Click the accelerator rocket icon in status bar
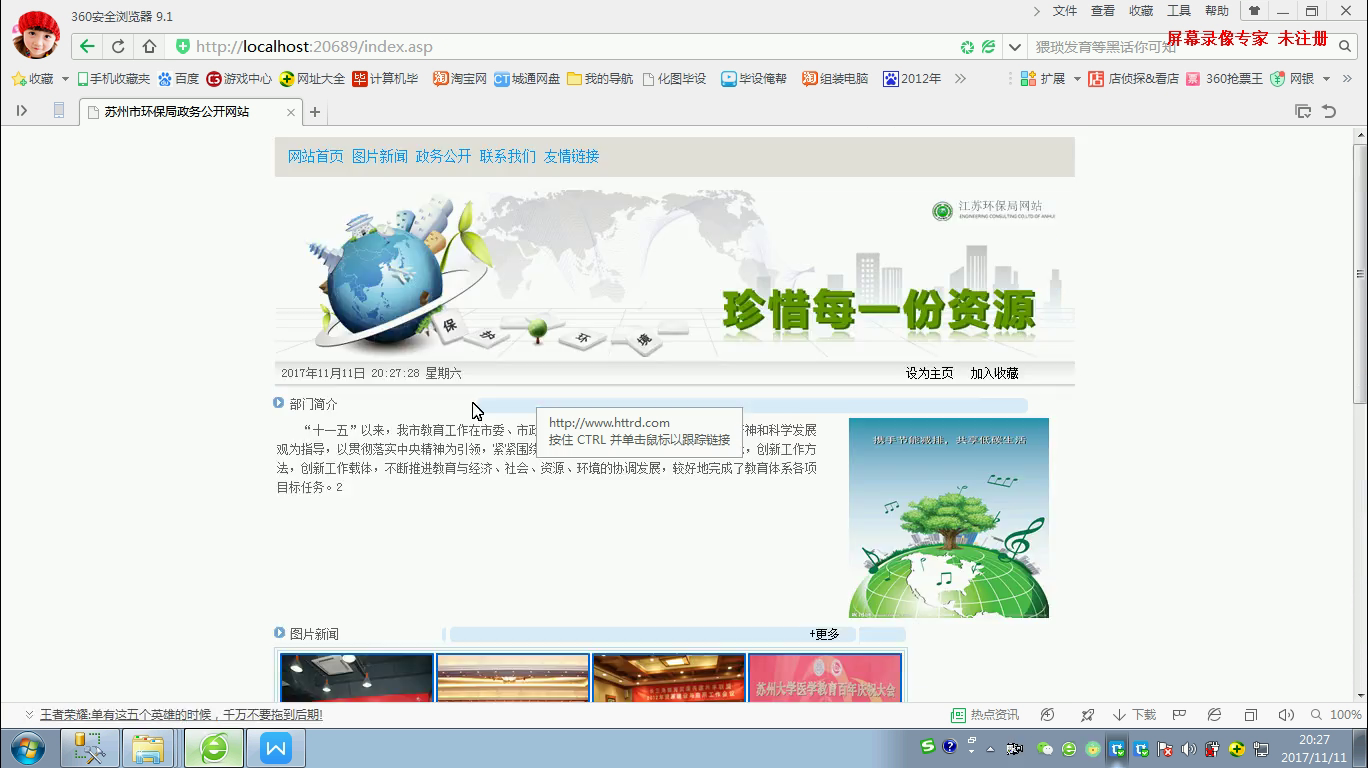 (1087, 715)
